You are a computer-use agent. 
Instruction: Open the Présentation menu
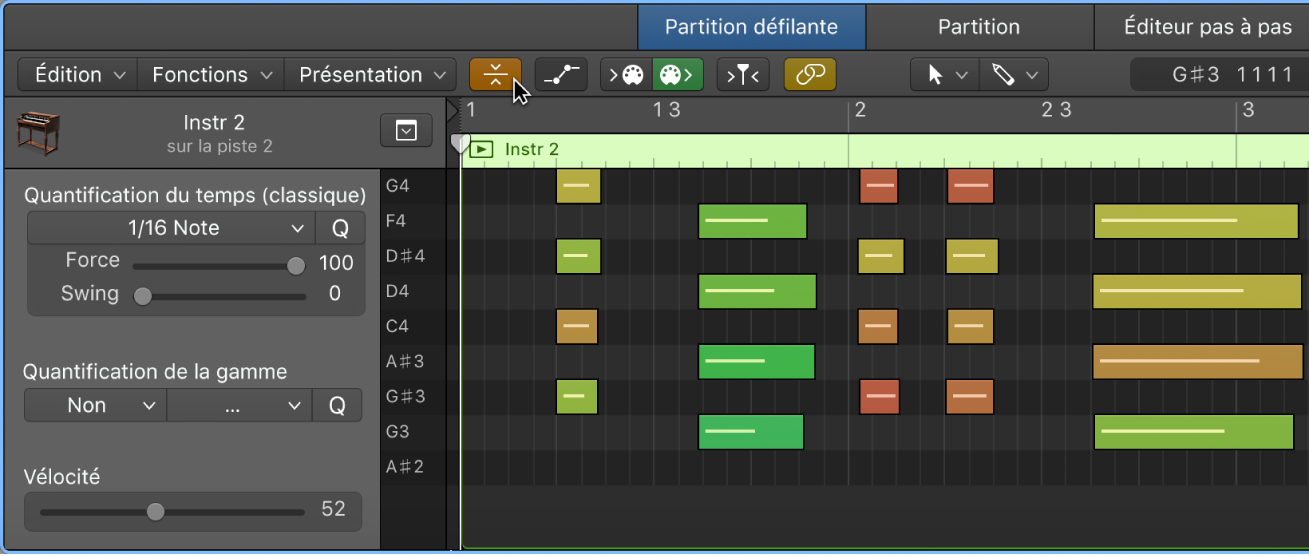[371, 75]
